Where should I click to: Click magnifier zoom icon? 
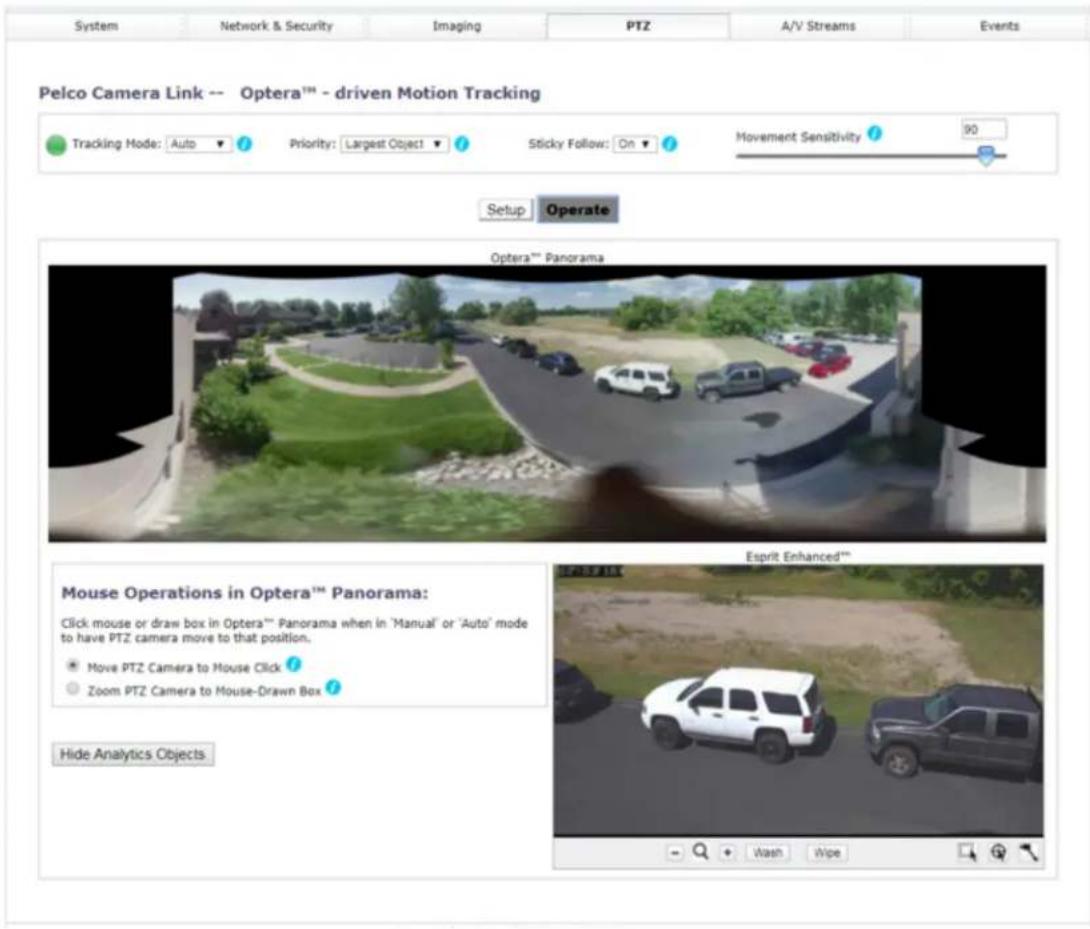coord(701,852)
